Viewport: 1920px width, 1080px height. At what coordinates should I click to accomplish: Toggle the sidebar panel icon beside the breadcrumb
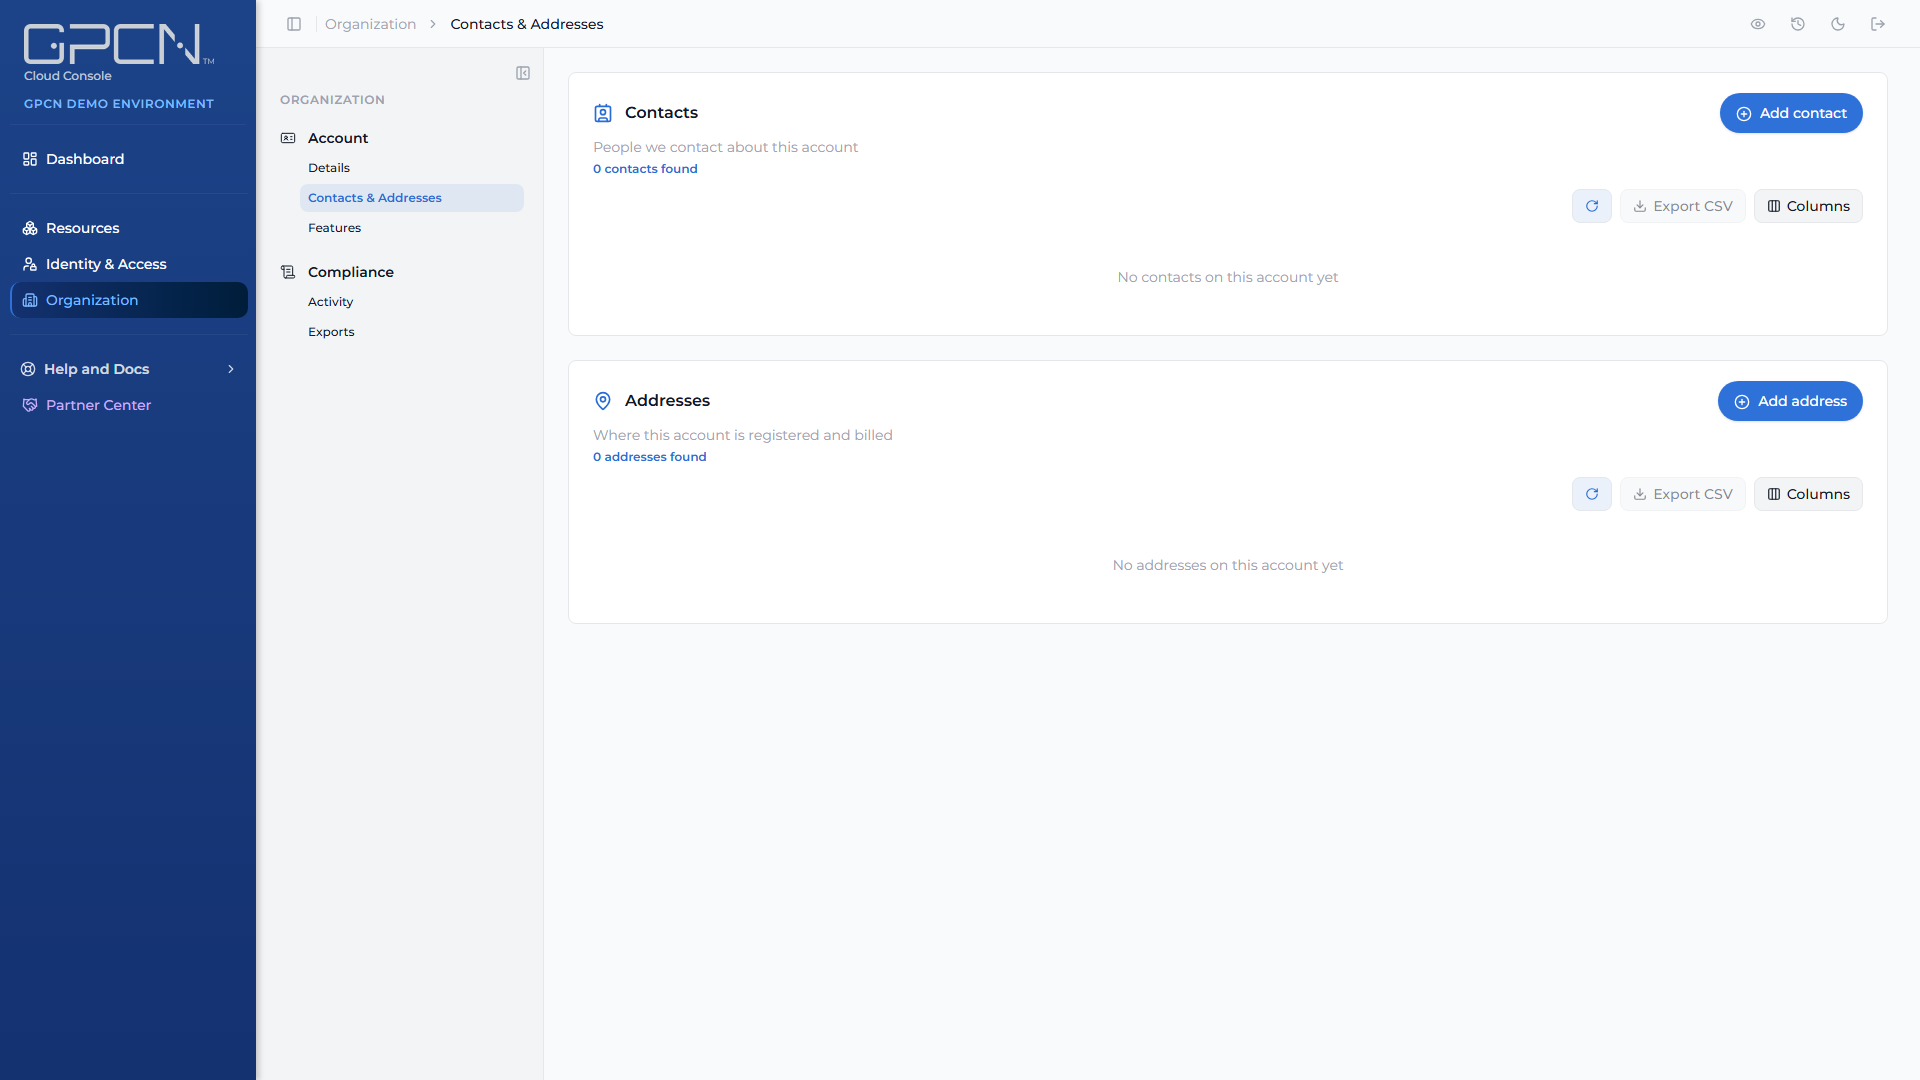pyautogui.click(x=294, y=24)
